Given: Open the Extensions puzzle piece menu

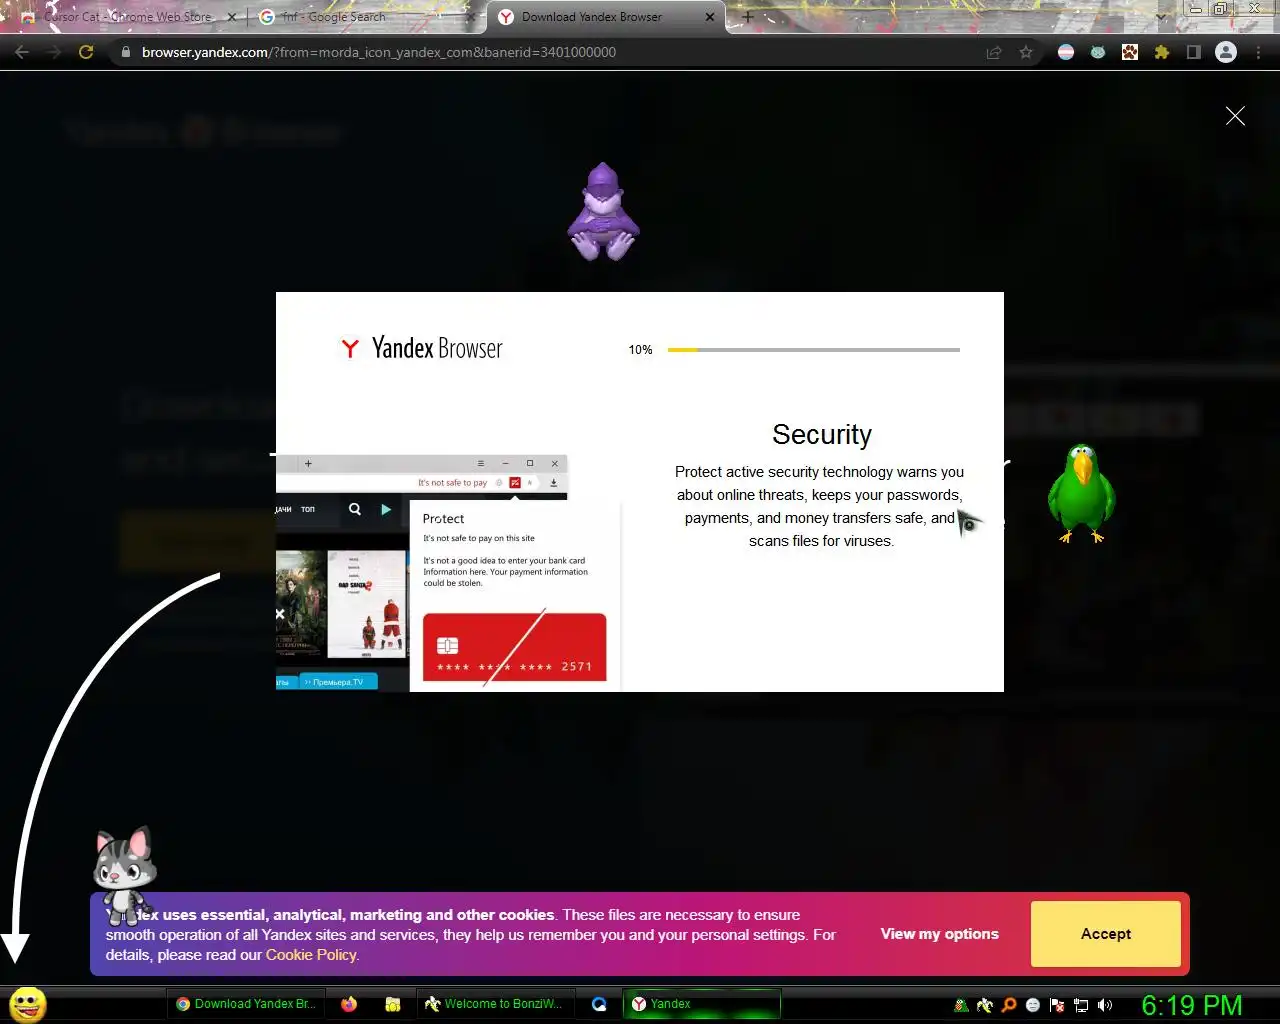Looking at the screenshot, I should click(1162, 52).
